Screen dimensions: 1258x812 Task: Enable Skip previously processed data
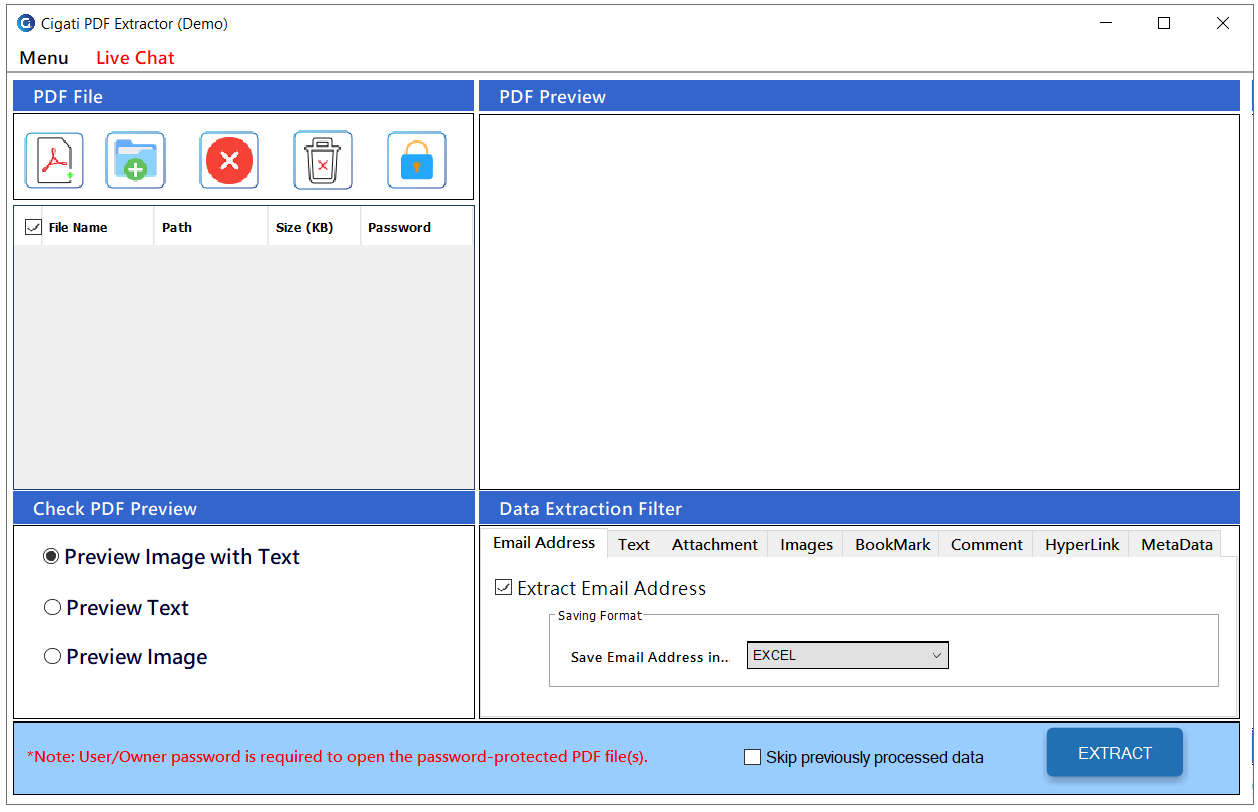tap(752, 757)
